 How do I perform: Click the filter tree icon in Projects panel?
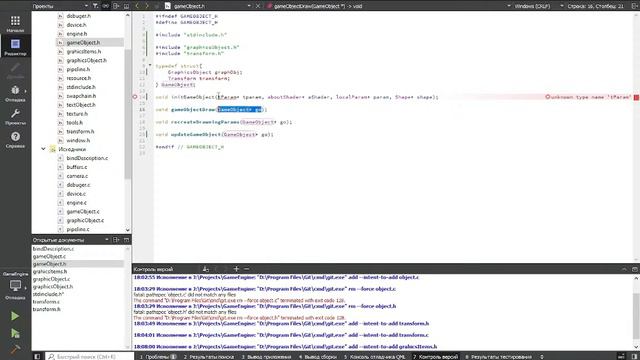95,6
